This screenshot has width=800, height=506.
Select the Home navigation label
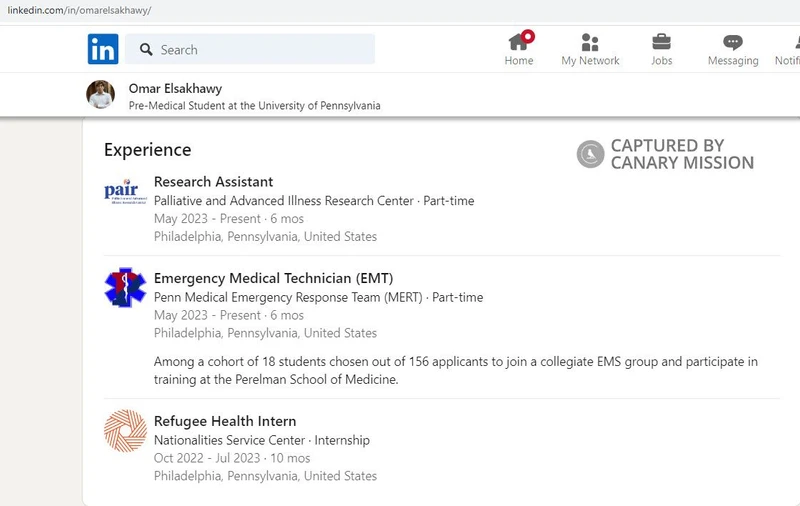(x=518, y=61)
